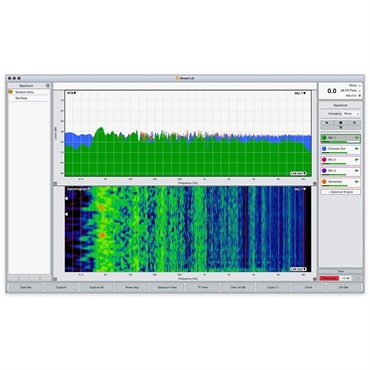Select the Session Data folder
This screenshot has height=370, width=370.
[29, 92]
